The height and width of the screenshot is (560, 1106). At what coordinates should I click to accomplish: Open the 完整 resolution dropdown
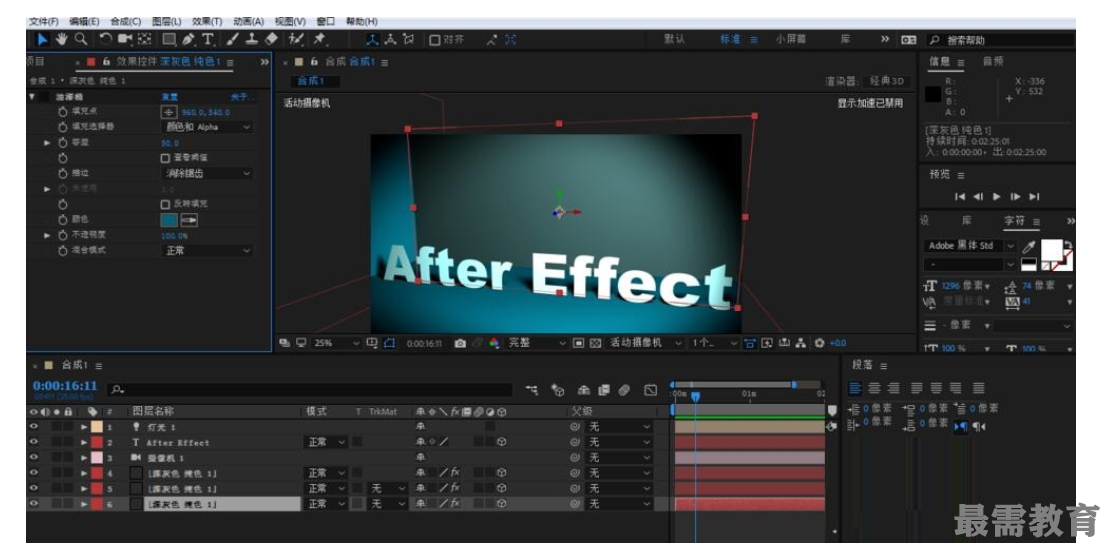click(x=537, y=343)
